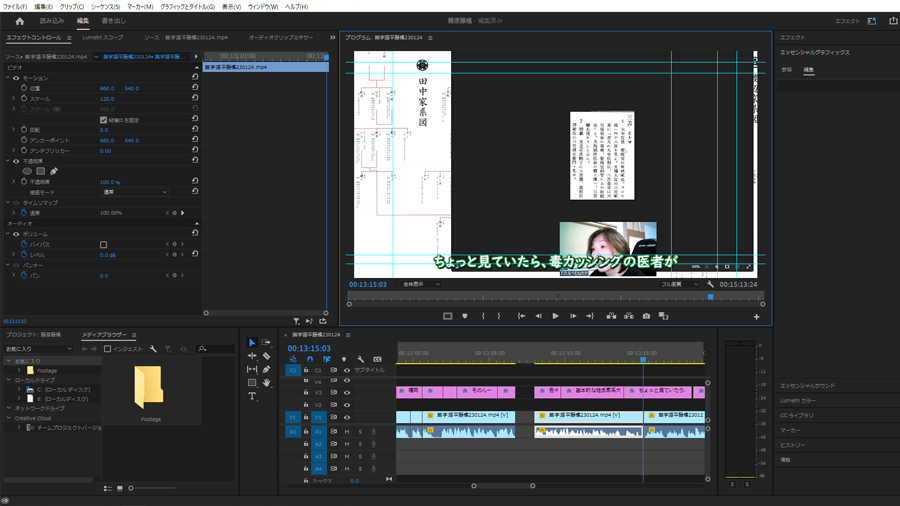Image resolution: width=900 pixels, height=506 pixels.
Task: Open the Favorites location dropdown
Action: pos(39,349)
